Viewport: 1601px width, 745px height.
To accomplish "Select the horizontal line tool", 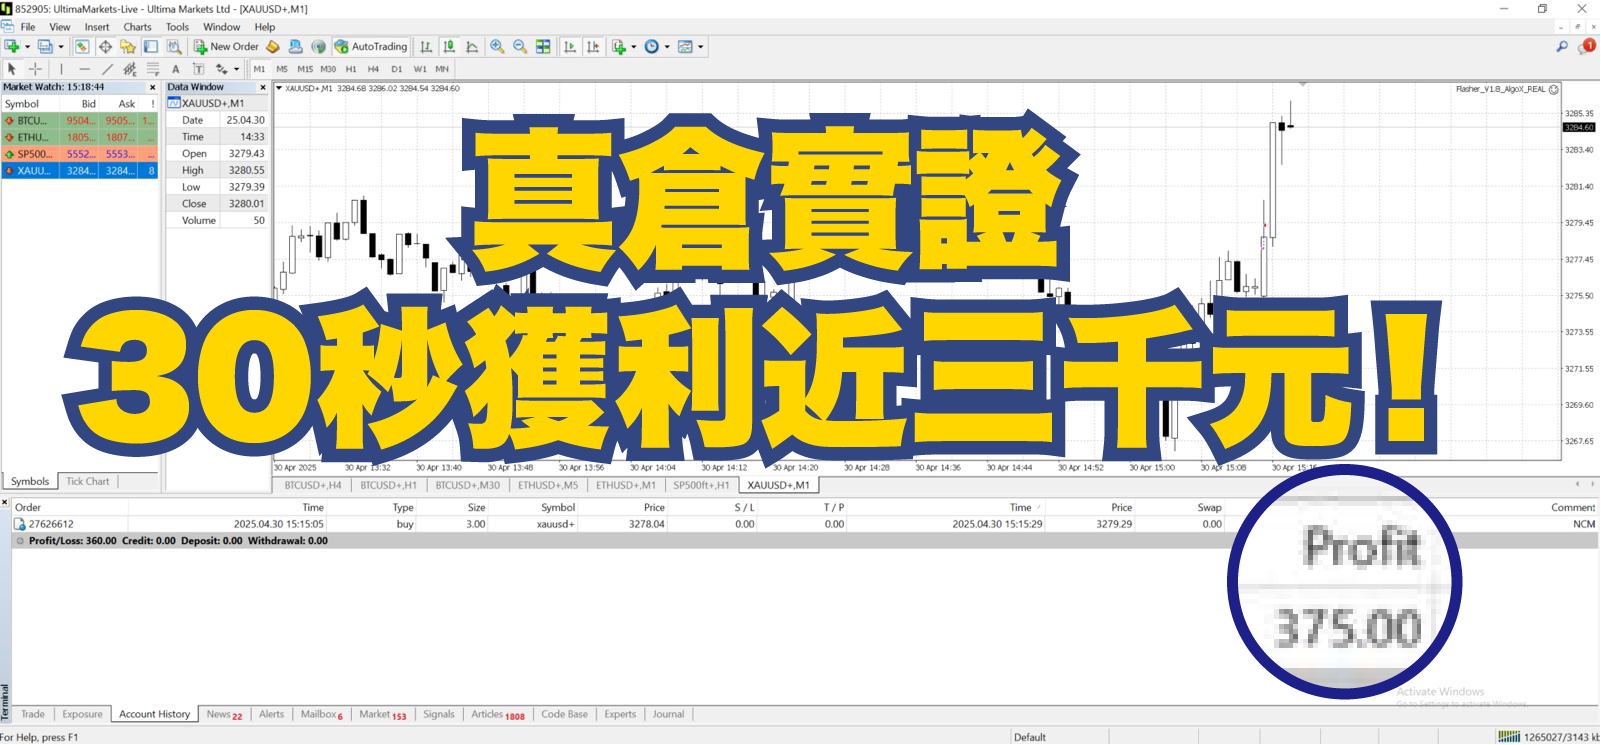I will [84, 69].
